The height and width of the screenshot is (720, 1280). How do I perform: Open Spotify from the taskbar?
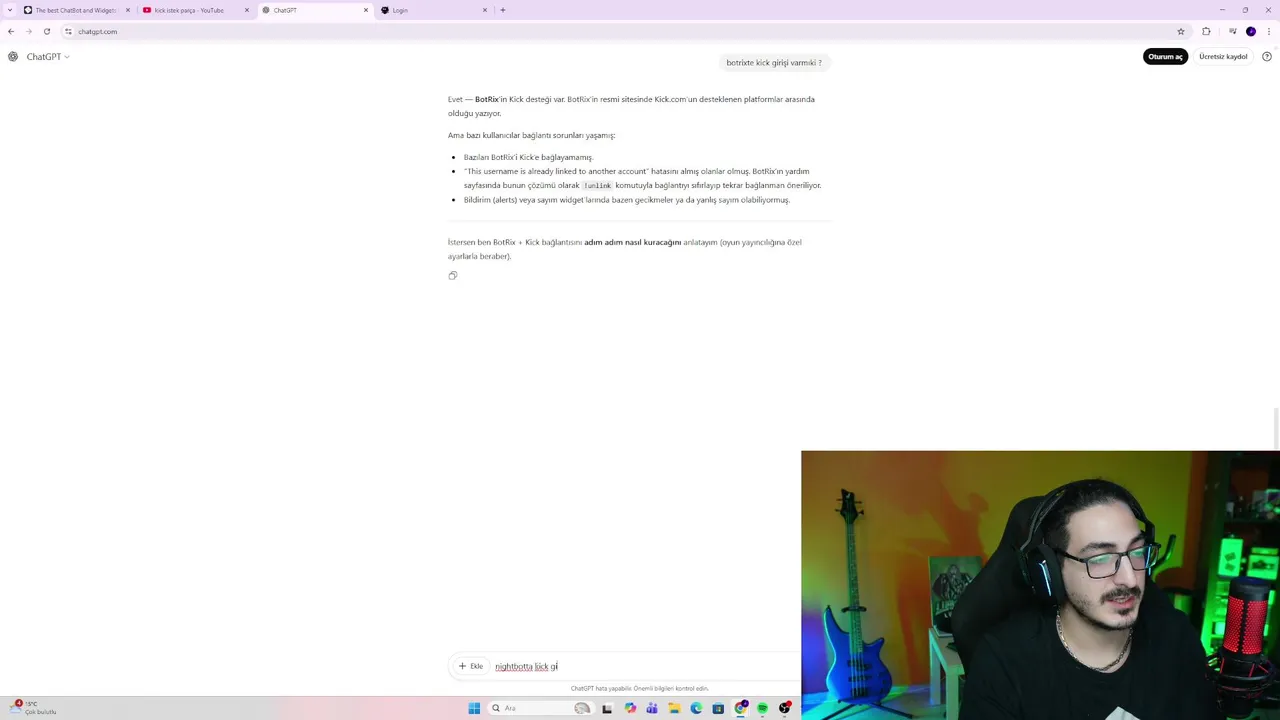(x=762, y=708)
